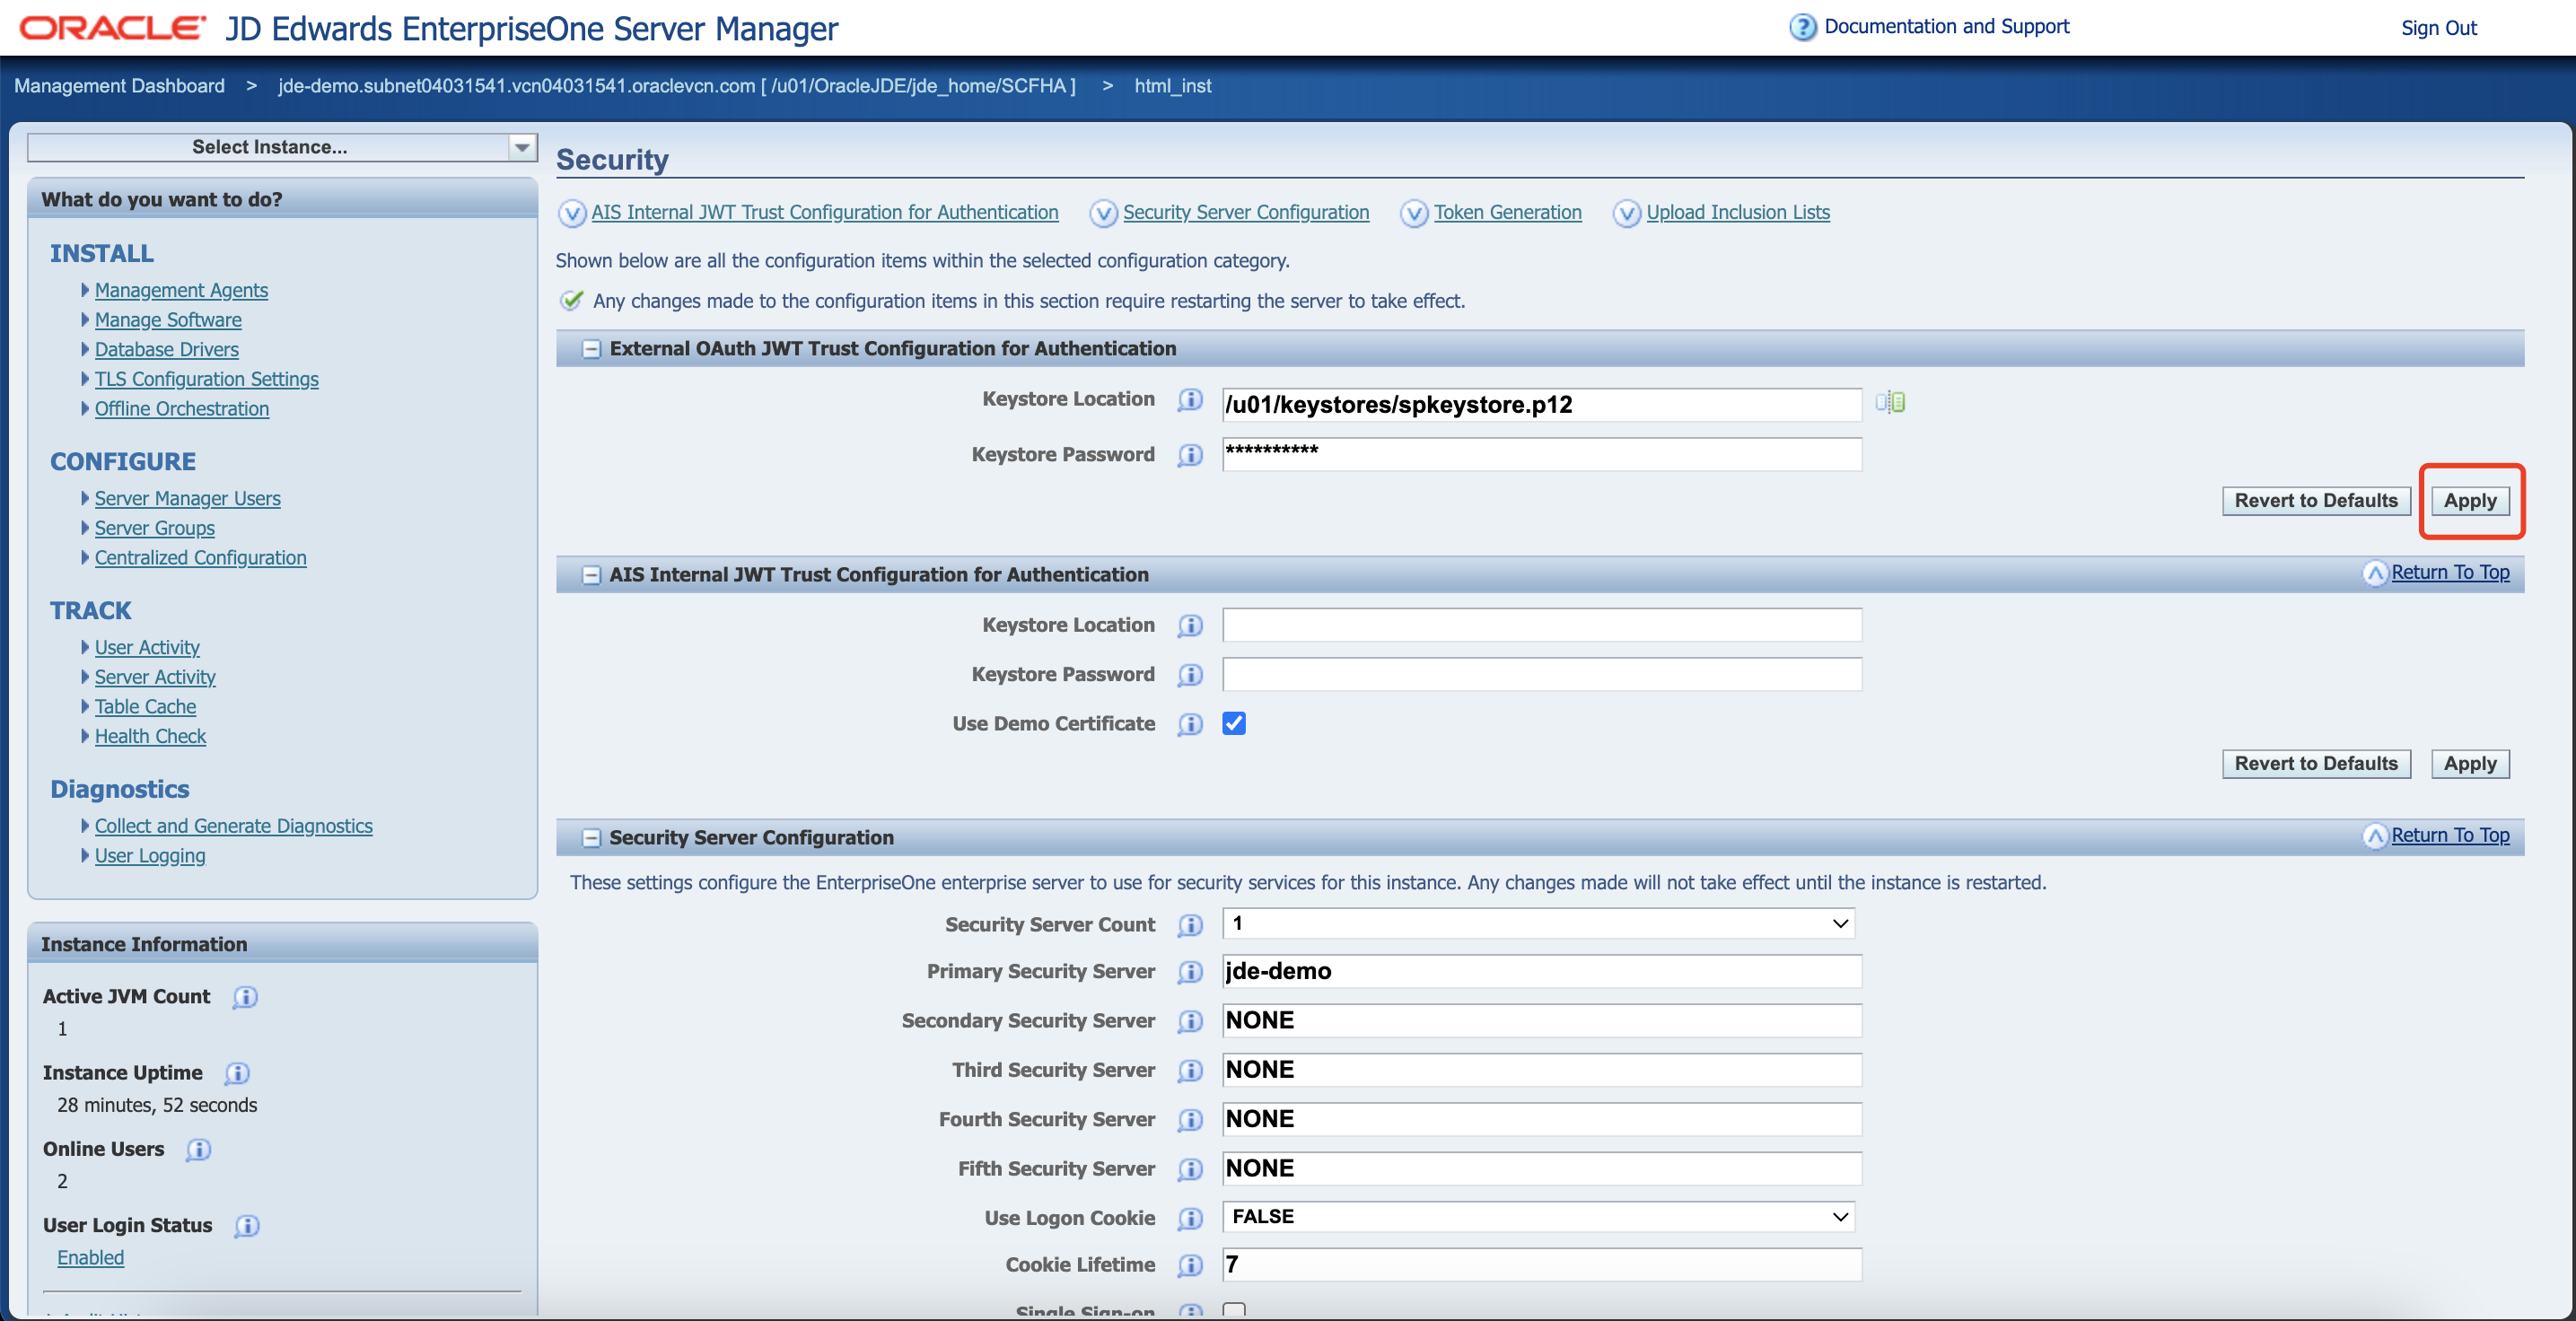Open Collect and Generate Diagnostics link

tap(233, 826)
